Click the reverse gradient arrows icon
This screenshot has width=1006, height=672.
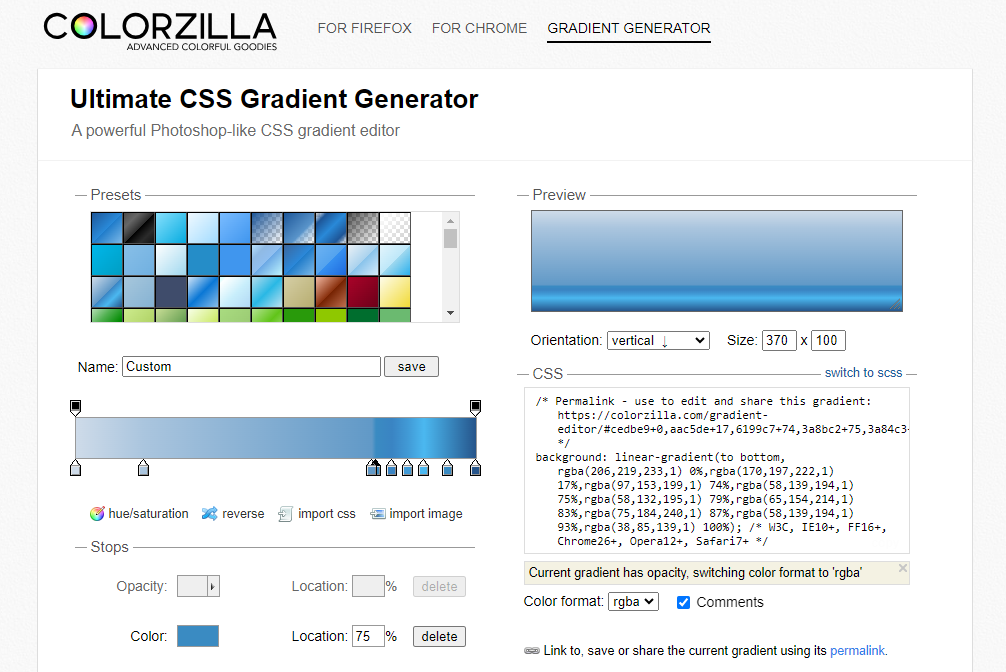[x=209, y=514]
